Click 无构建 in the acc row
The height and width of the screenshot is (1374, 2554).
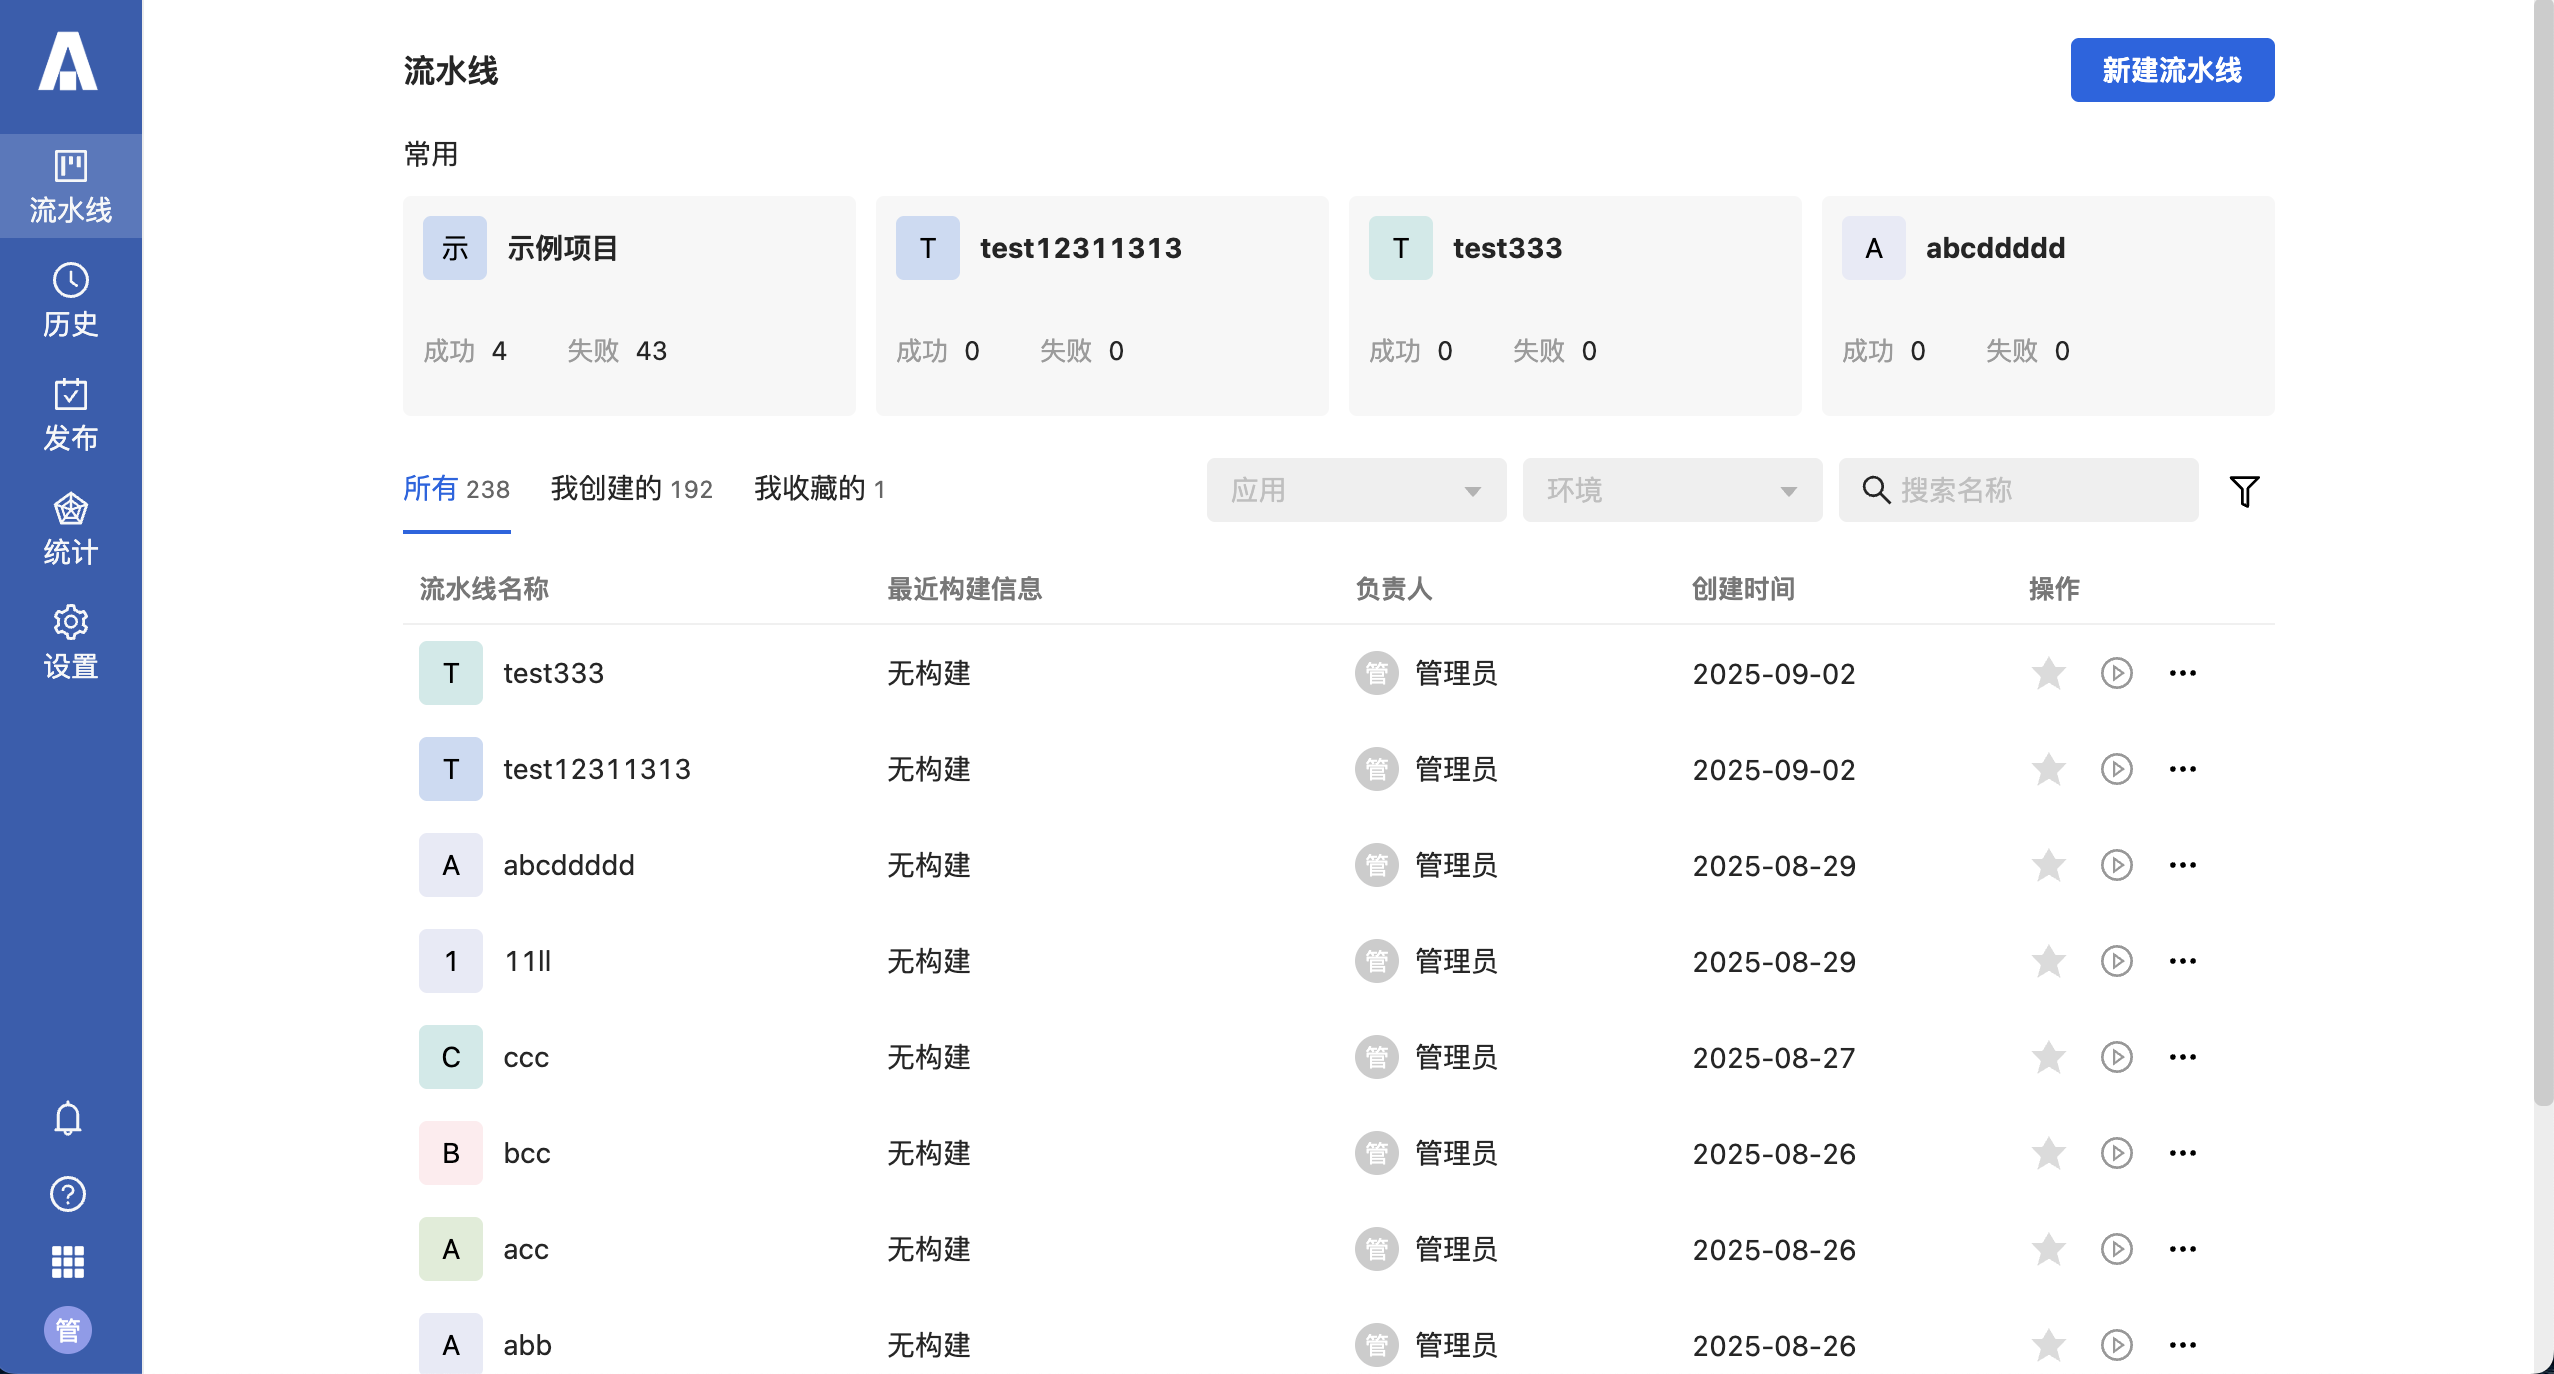point(929,1249)
